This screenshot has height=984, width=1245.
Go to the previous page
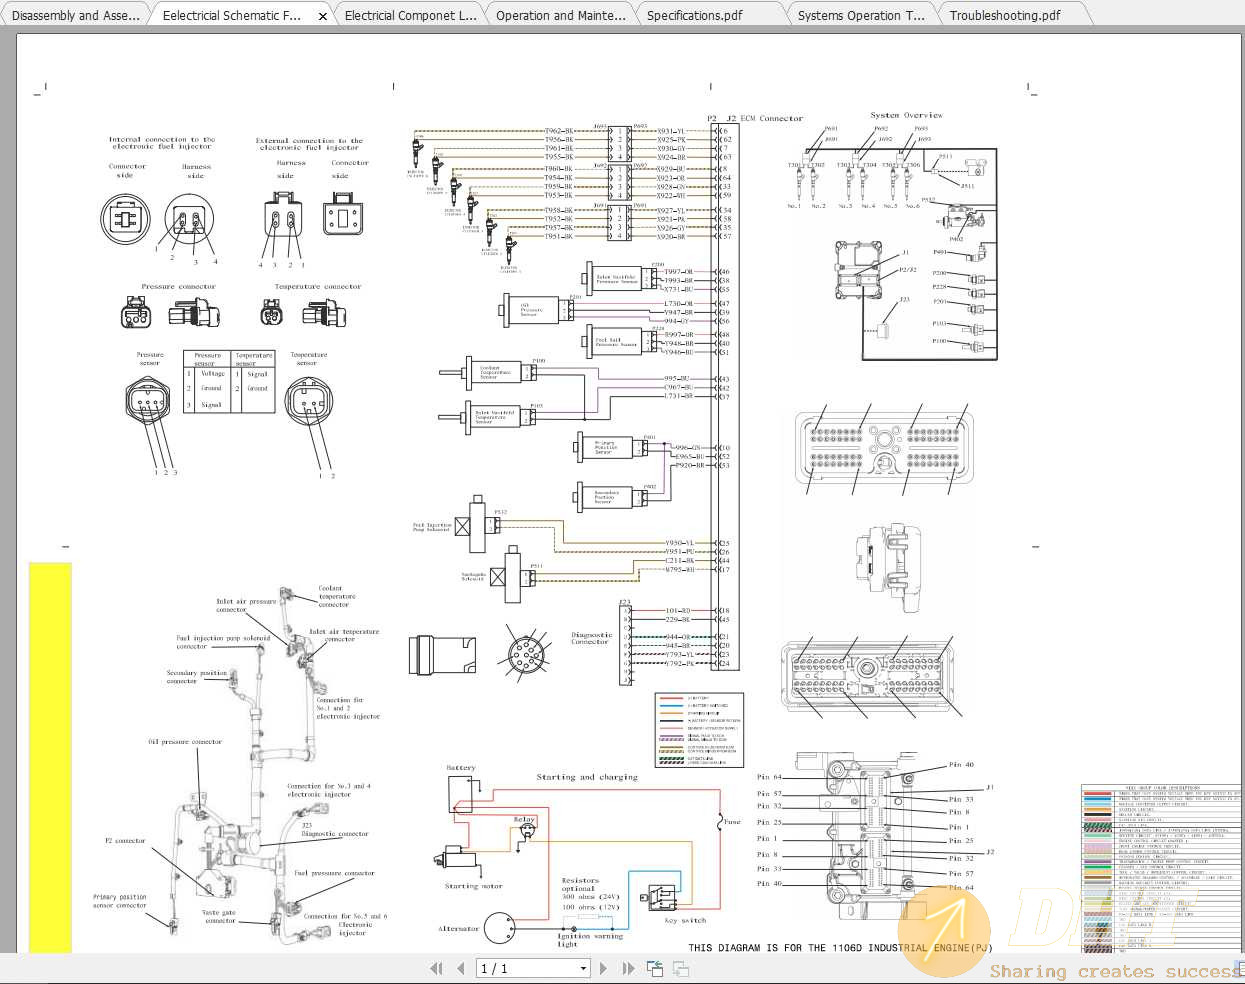pos(461,968)
